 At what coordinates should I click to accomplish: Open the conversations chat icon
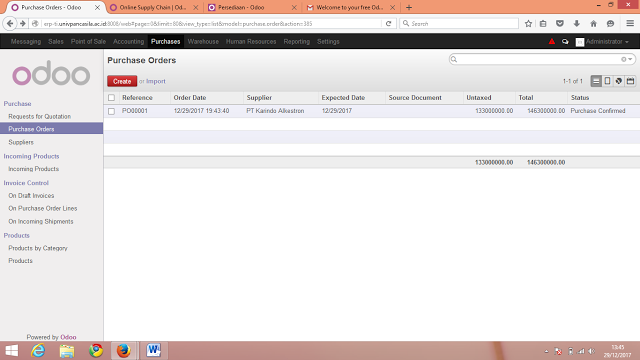[565, 42]
